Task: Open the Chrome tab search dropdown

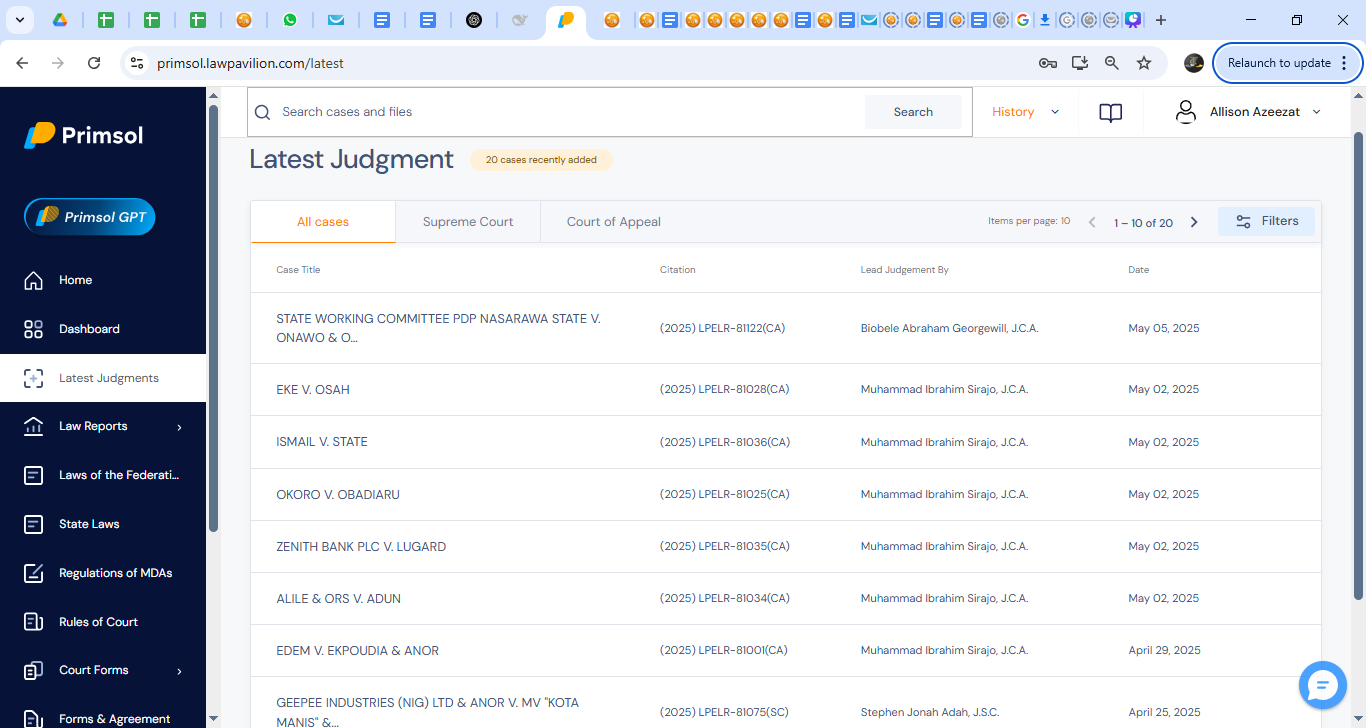Action: point(20,20)
